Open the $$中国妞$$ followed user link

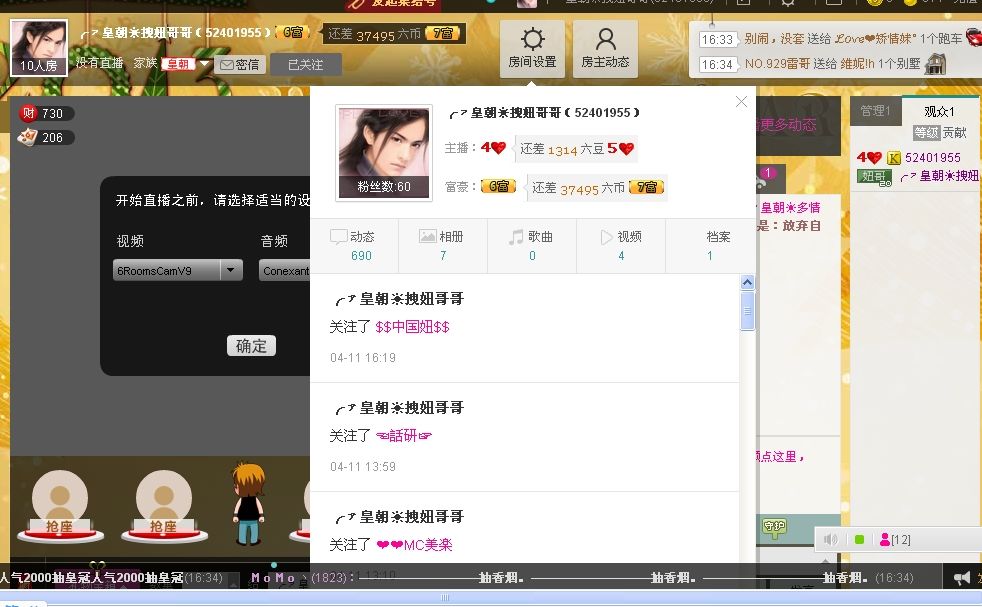click(412, 327)
